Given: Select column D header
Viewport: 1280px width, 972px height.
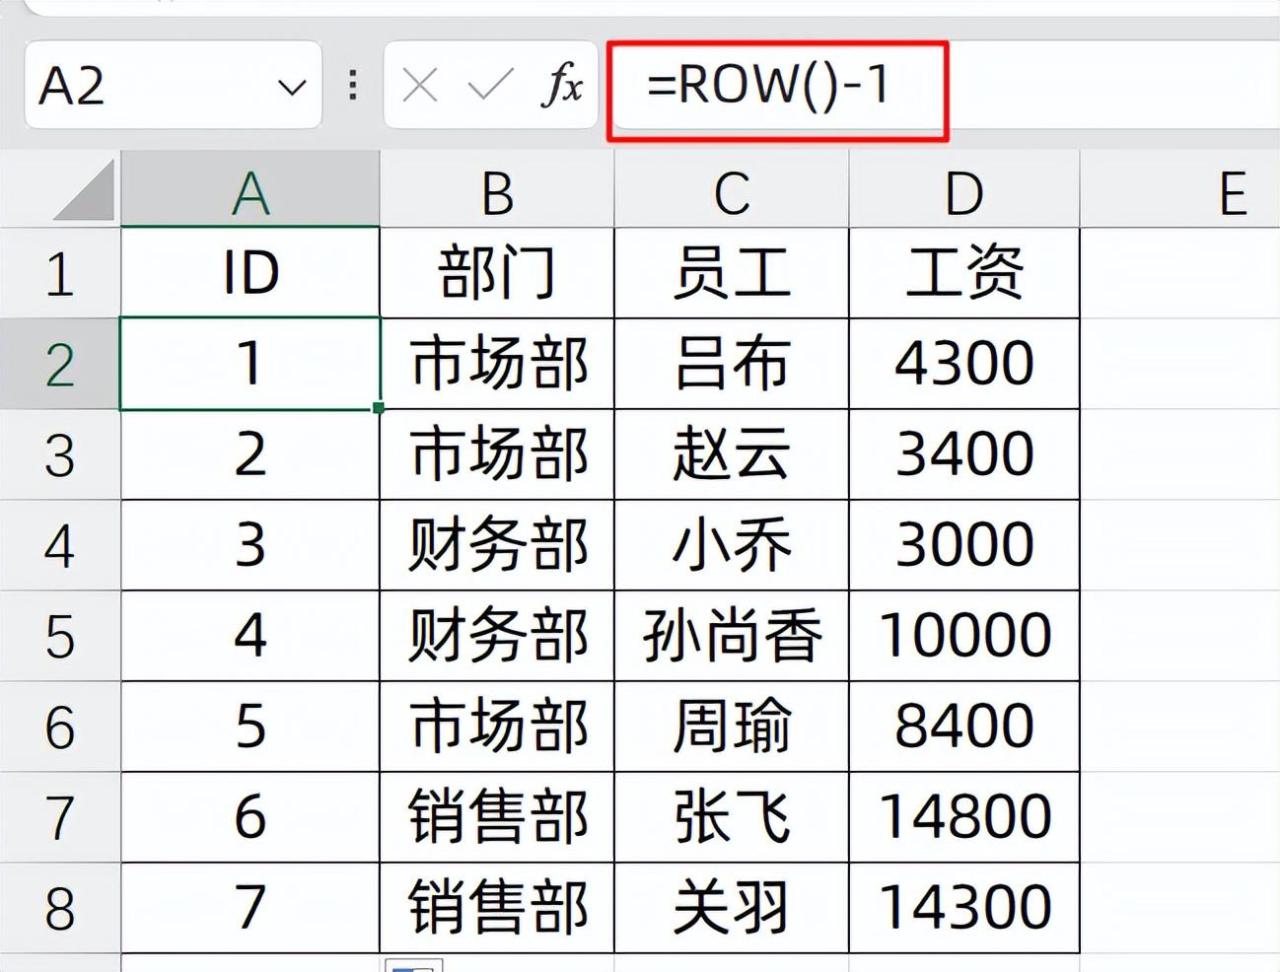Looking at the screenshot, I should coord(964,189).
